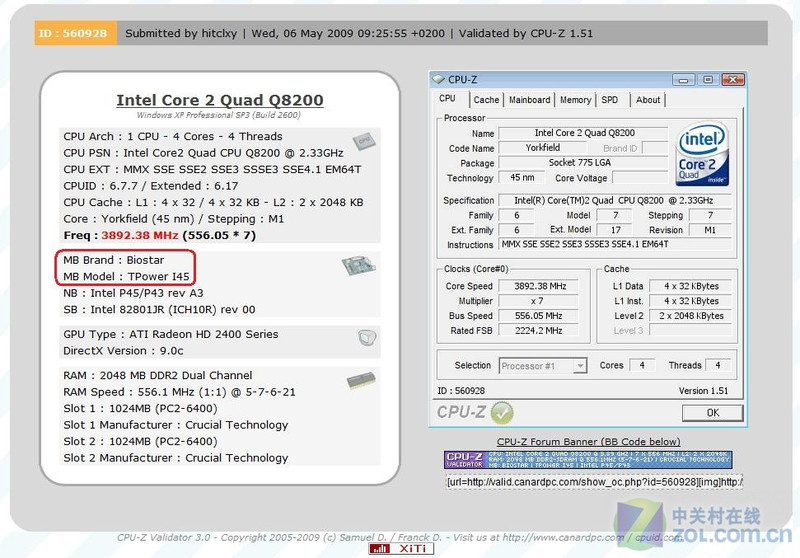Click the motherboard icon beside MB Brand
This screenshot has height=558, width=800.
359,265
